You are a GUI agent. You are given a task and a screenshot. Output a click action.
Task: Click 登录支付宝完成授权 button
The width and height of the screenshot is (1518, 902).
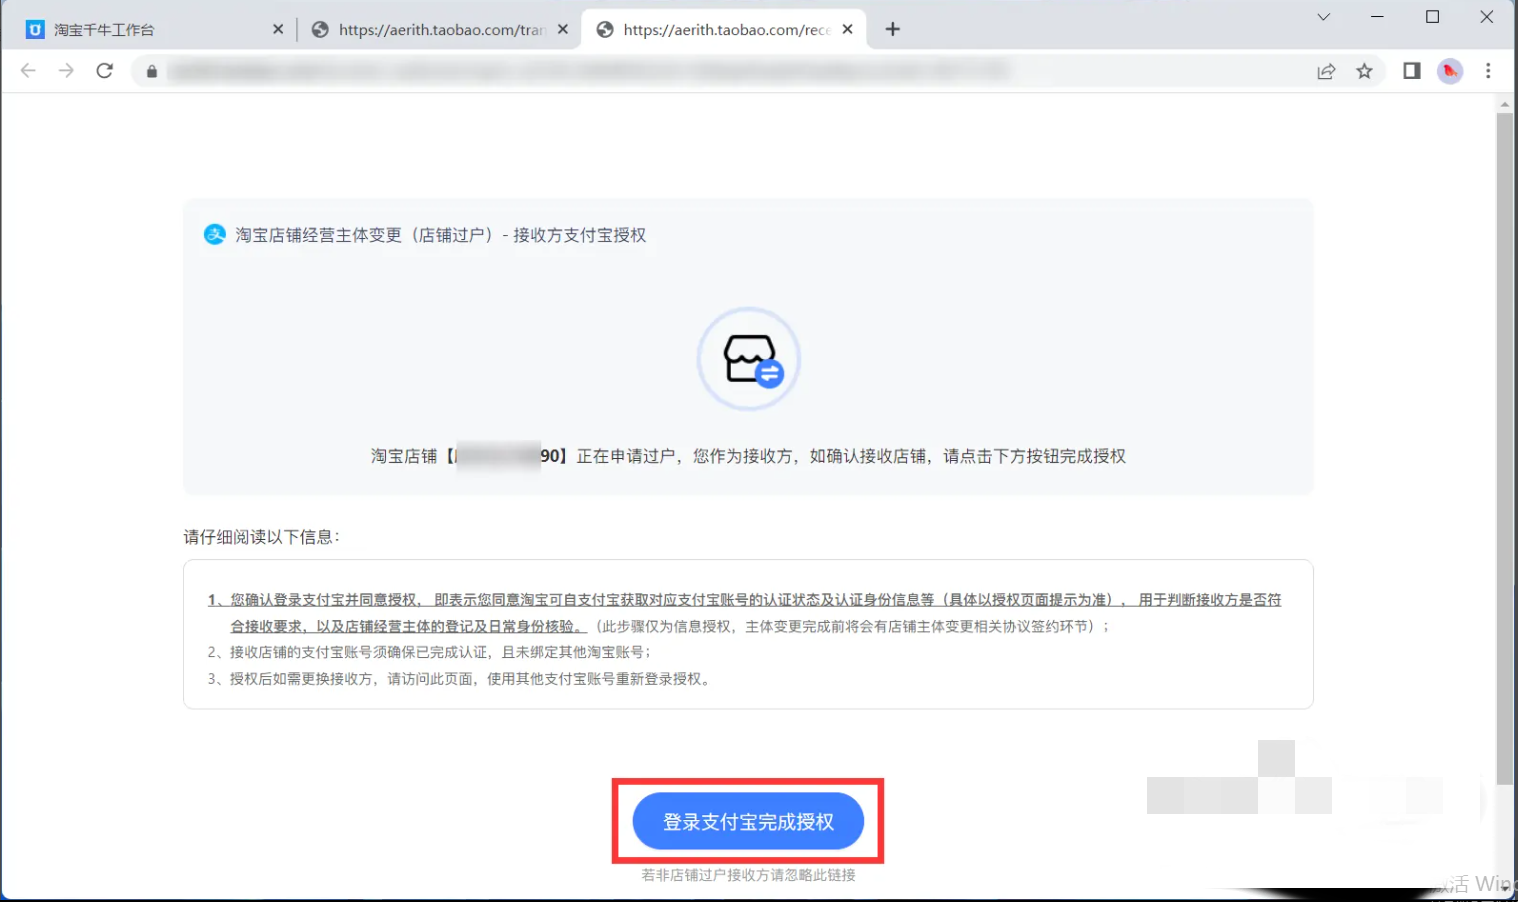click(747, 820)
